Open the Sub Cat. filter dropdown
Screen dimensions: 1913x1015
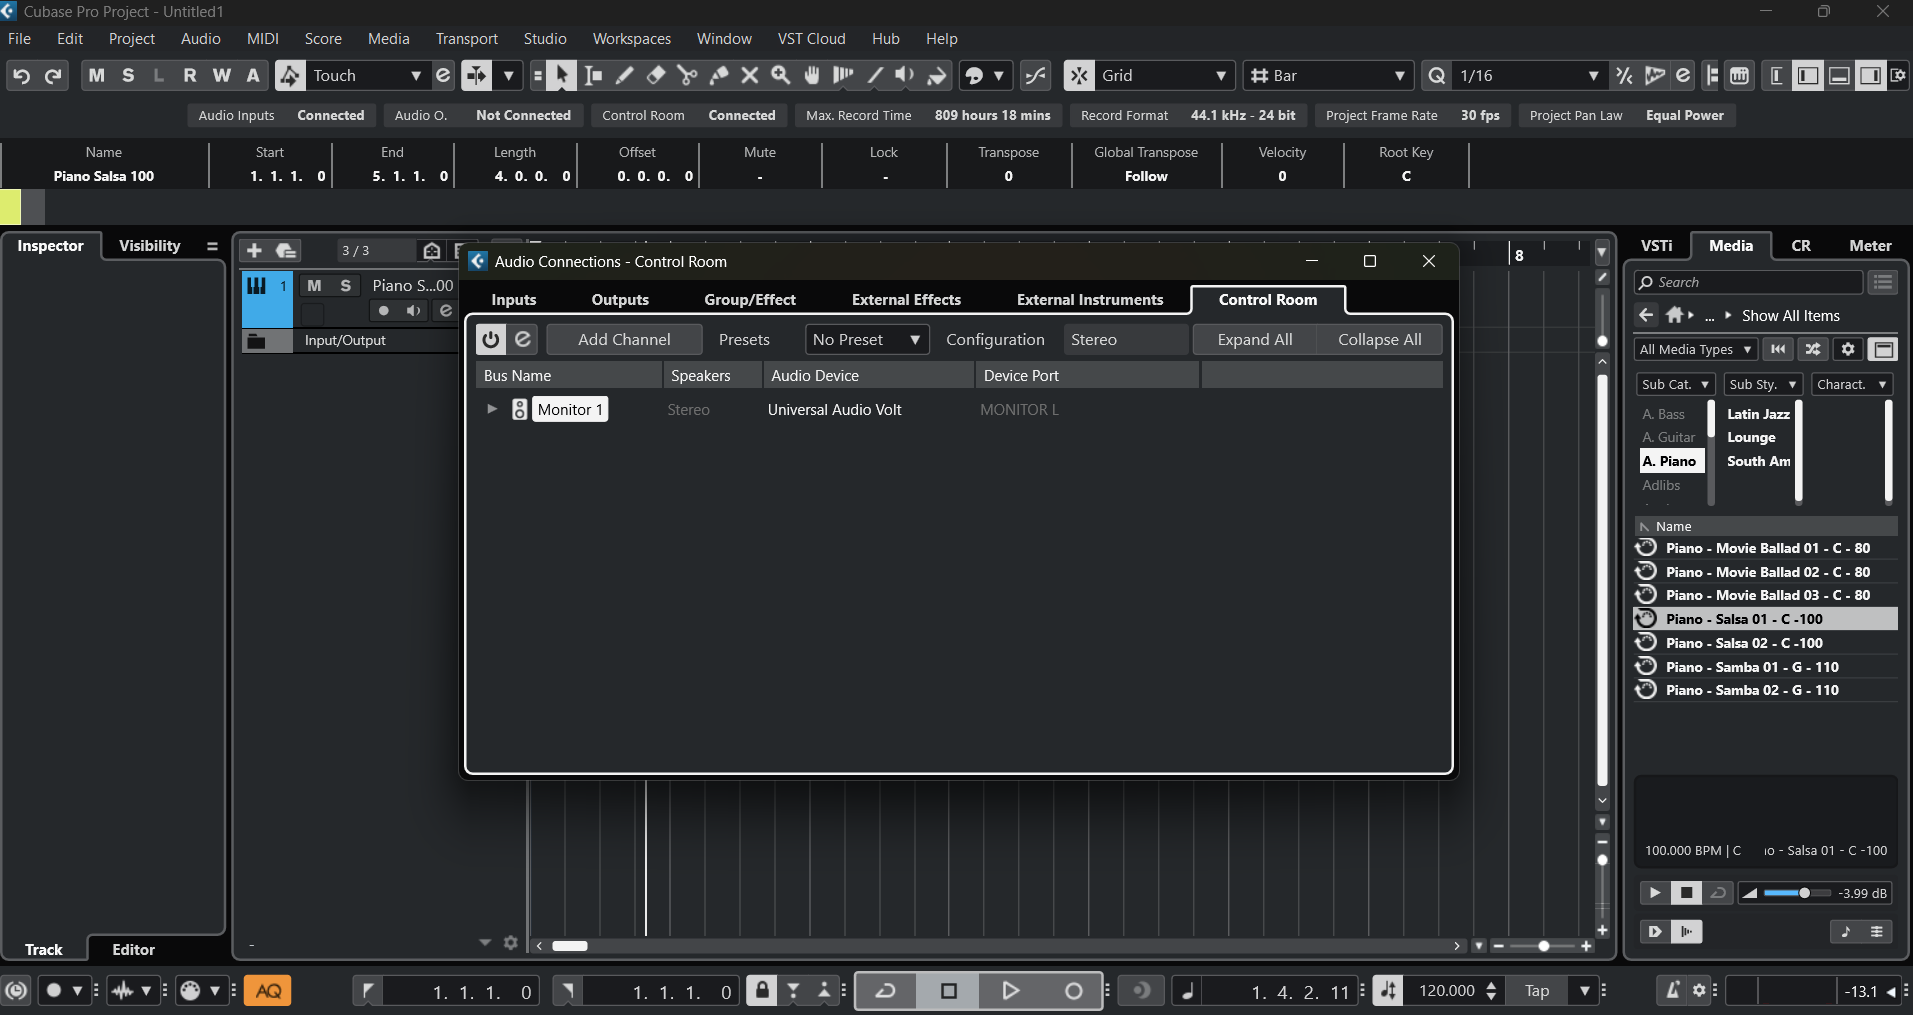click(1675, 385)
